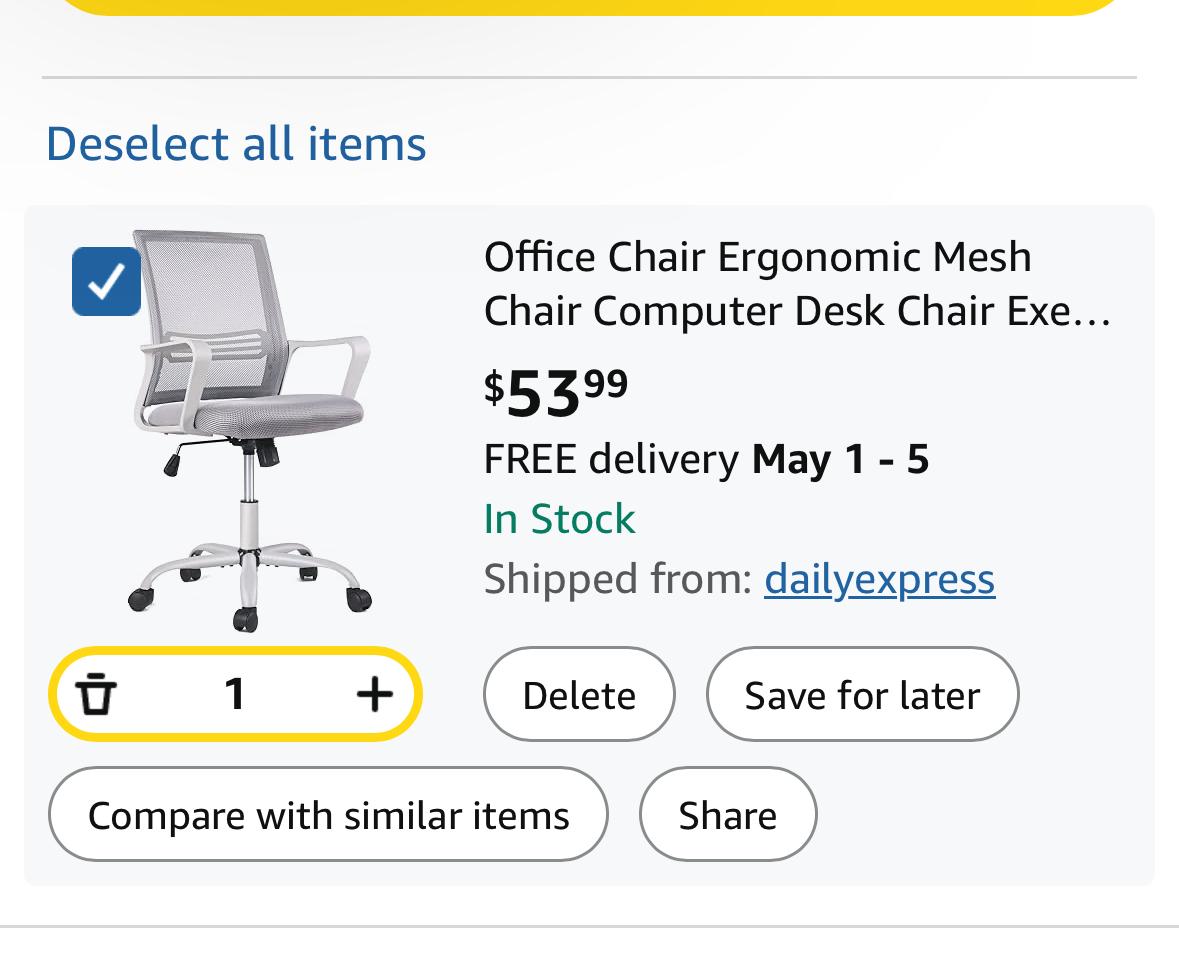Click the trash can icon in quantity stepper
The width and height of the screenshot is (1179, 962).
point(96,693)
